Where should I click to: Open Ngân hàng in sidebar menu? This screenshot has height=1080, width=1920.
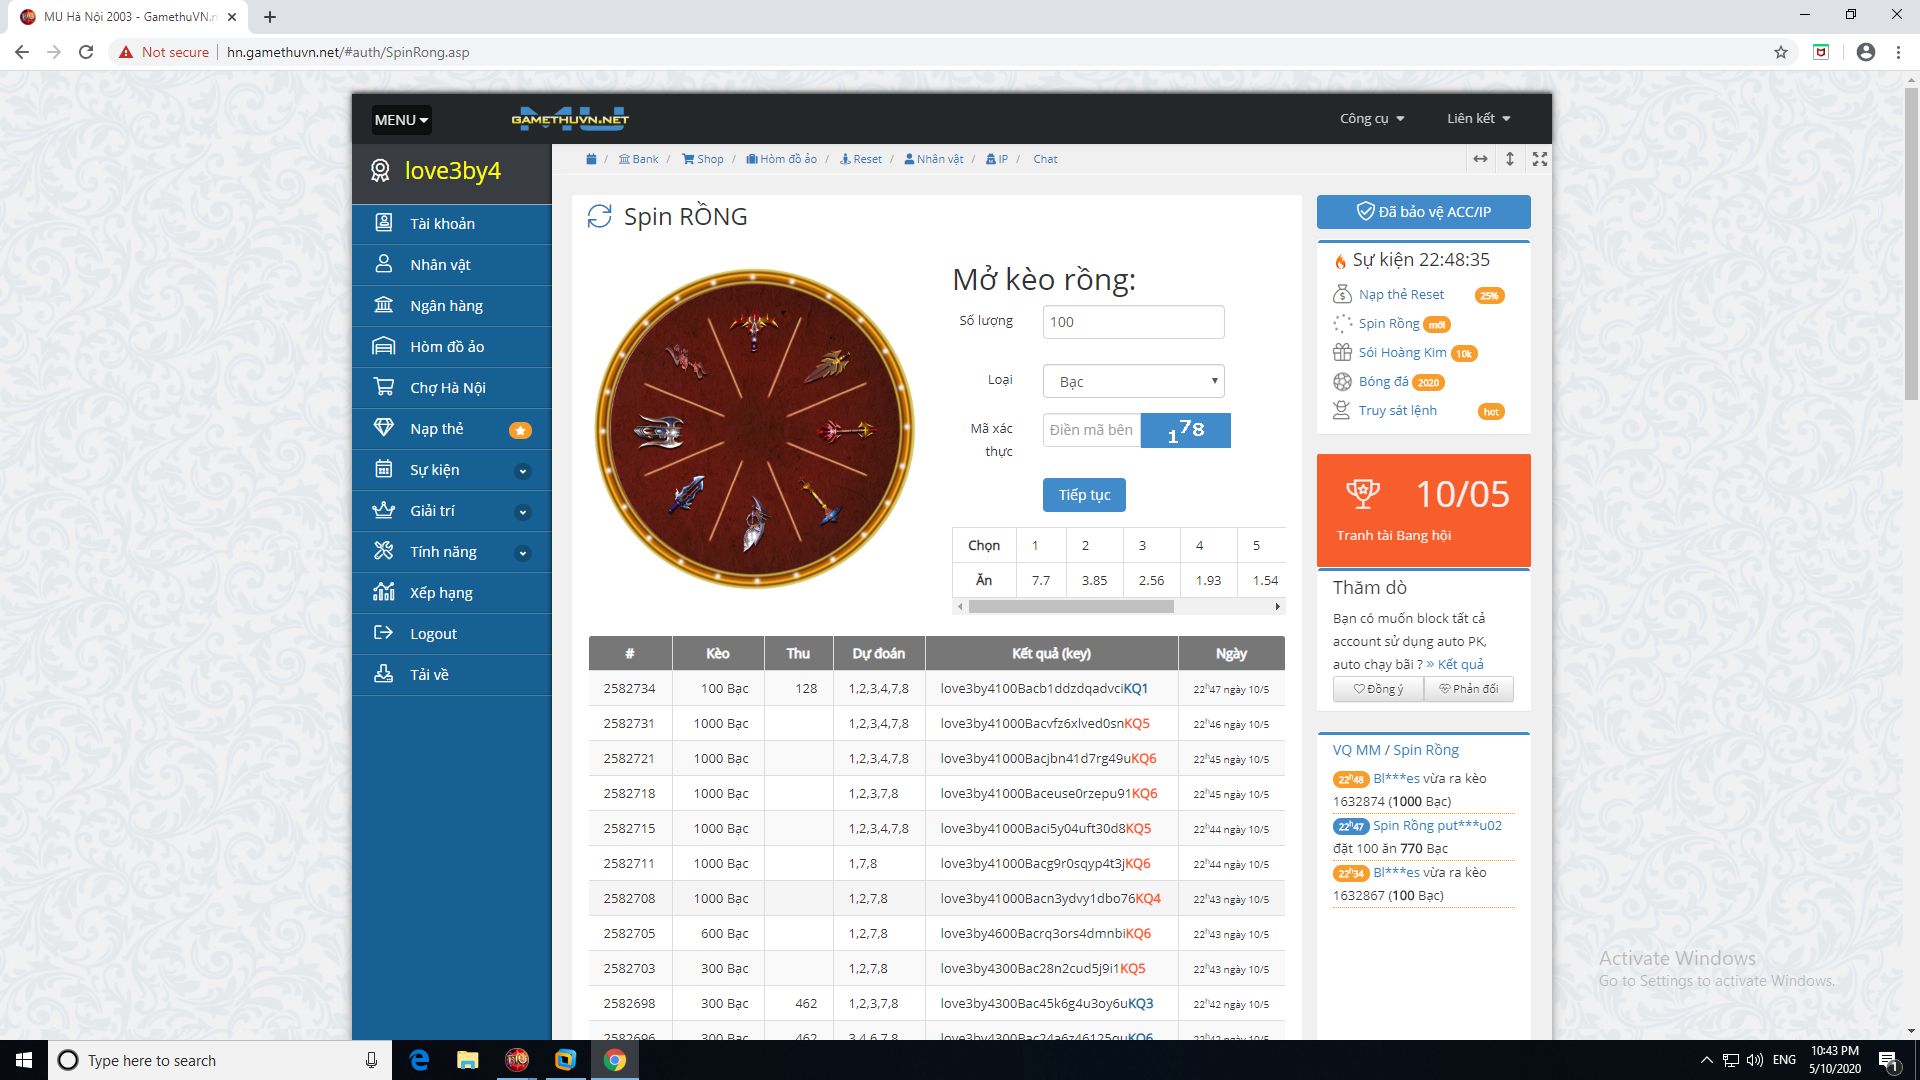tap(446, 306)
